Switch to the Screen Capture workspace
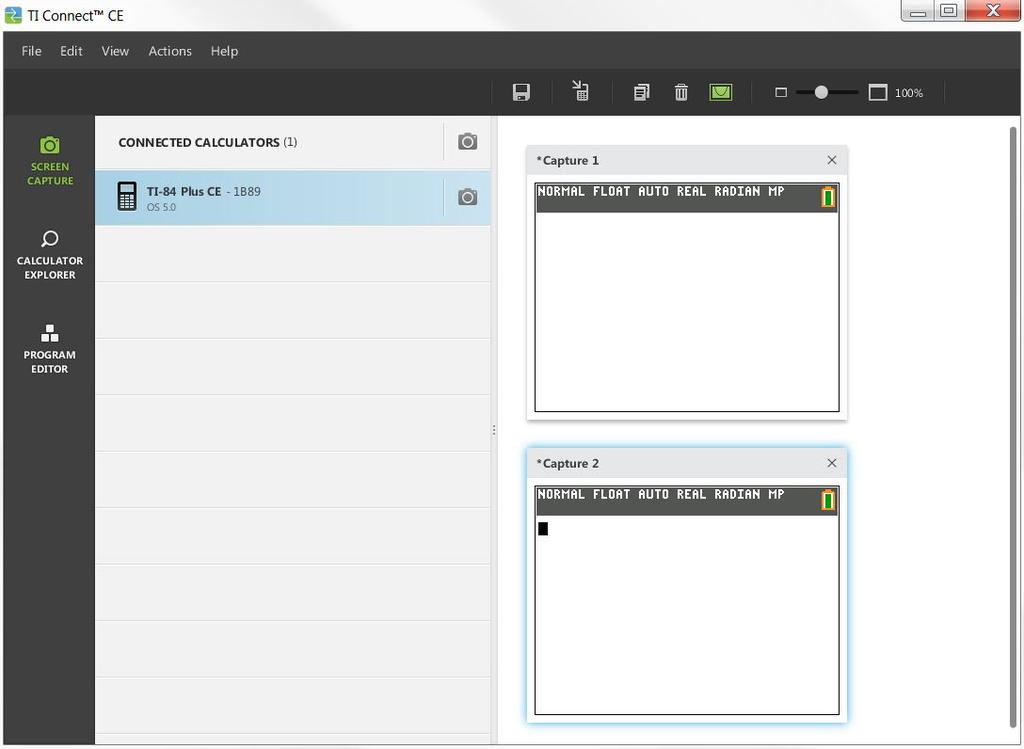Viewport: 1024px width, 749px height. pos(50,161)
